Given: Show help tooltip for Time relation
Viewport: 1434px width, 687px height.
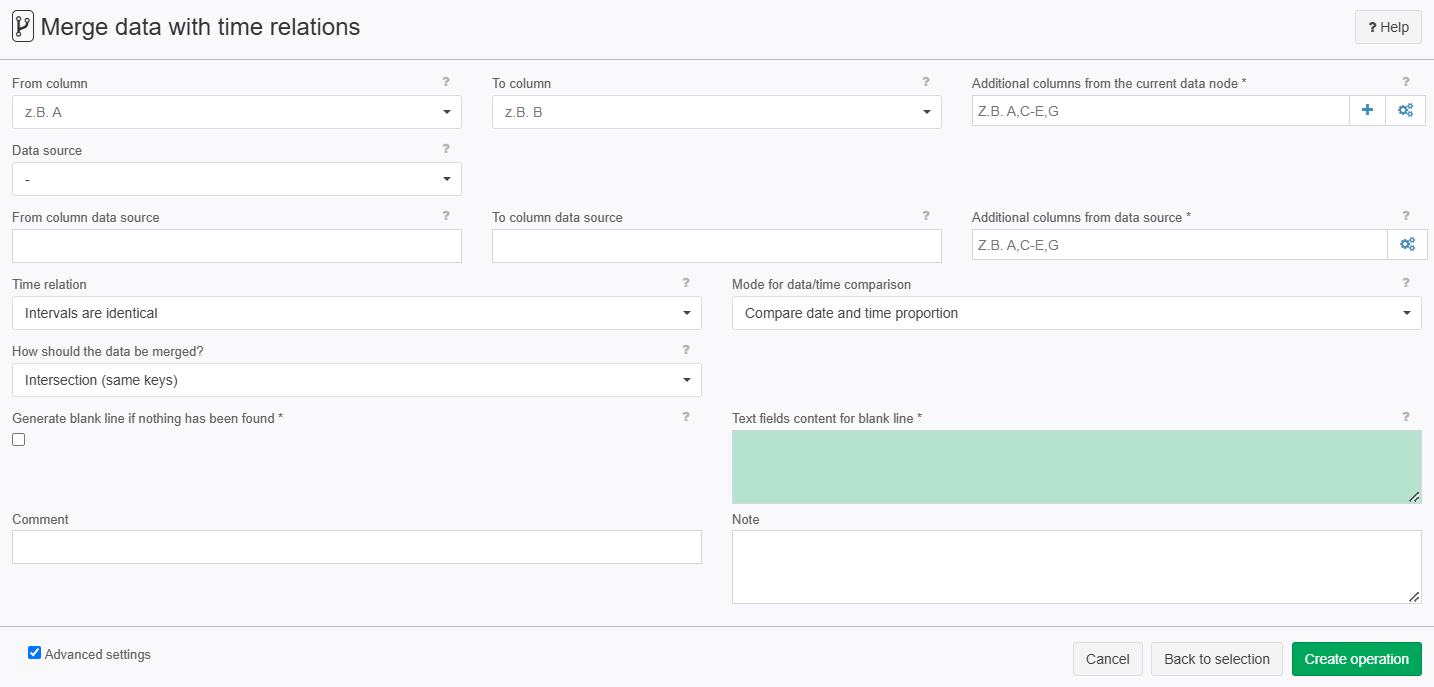Looking at the screenshot, I should [x=686, y=283].
